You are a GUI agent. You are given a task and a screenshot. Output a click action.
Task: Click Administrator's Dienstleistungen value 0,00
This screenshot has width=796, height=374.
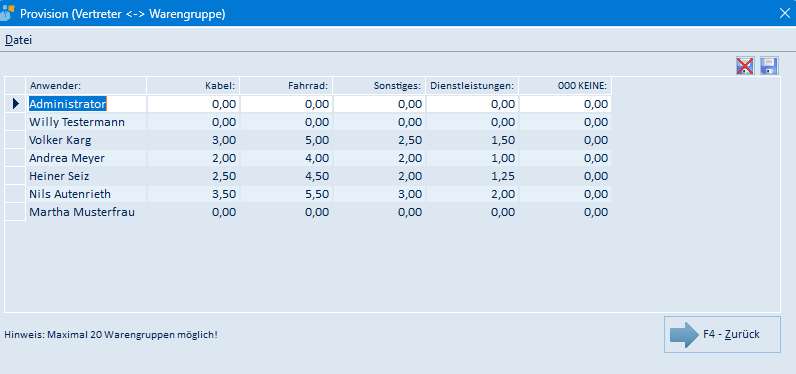pos(472,104)
